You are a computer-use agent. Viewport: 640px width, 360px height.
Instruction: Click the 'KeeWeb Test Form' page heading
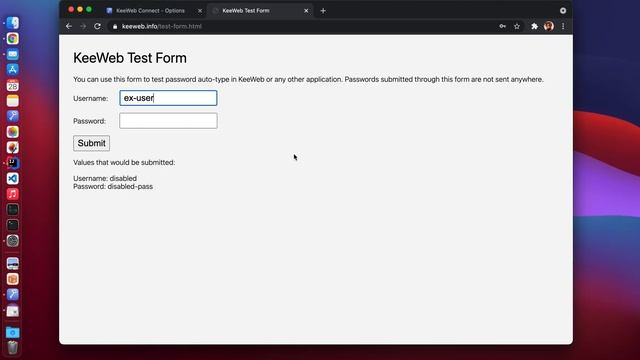[x=130, y=58]
